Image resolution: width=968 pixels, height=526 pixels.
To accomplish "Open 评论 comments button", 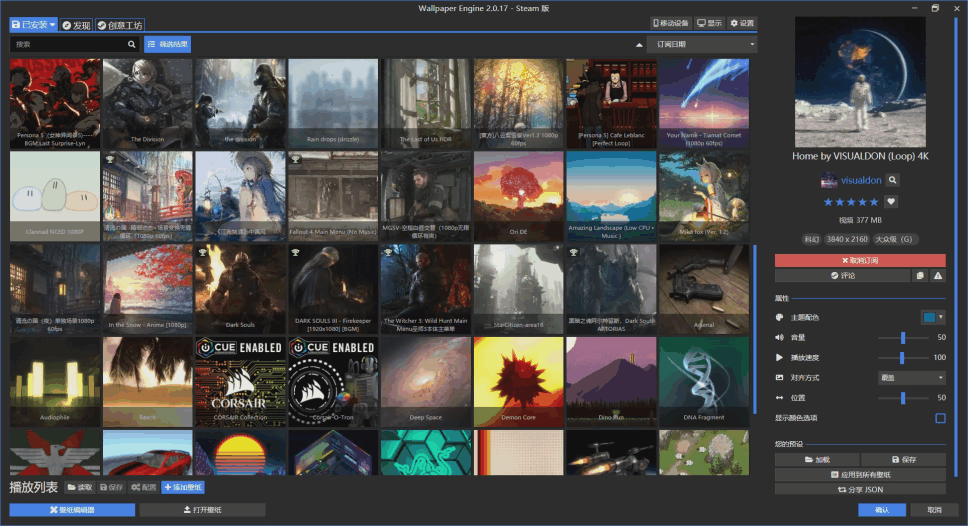I will click(x=843, y=276).
